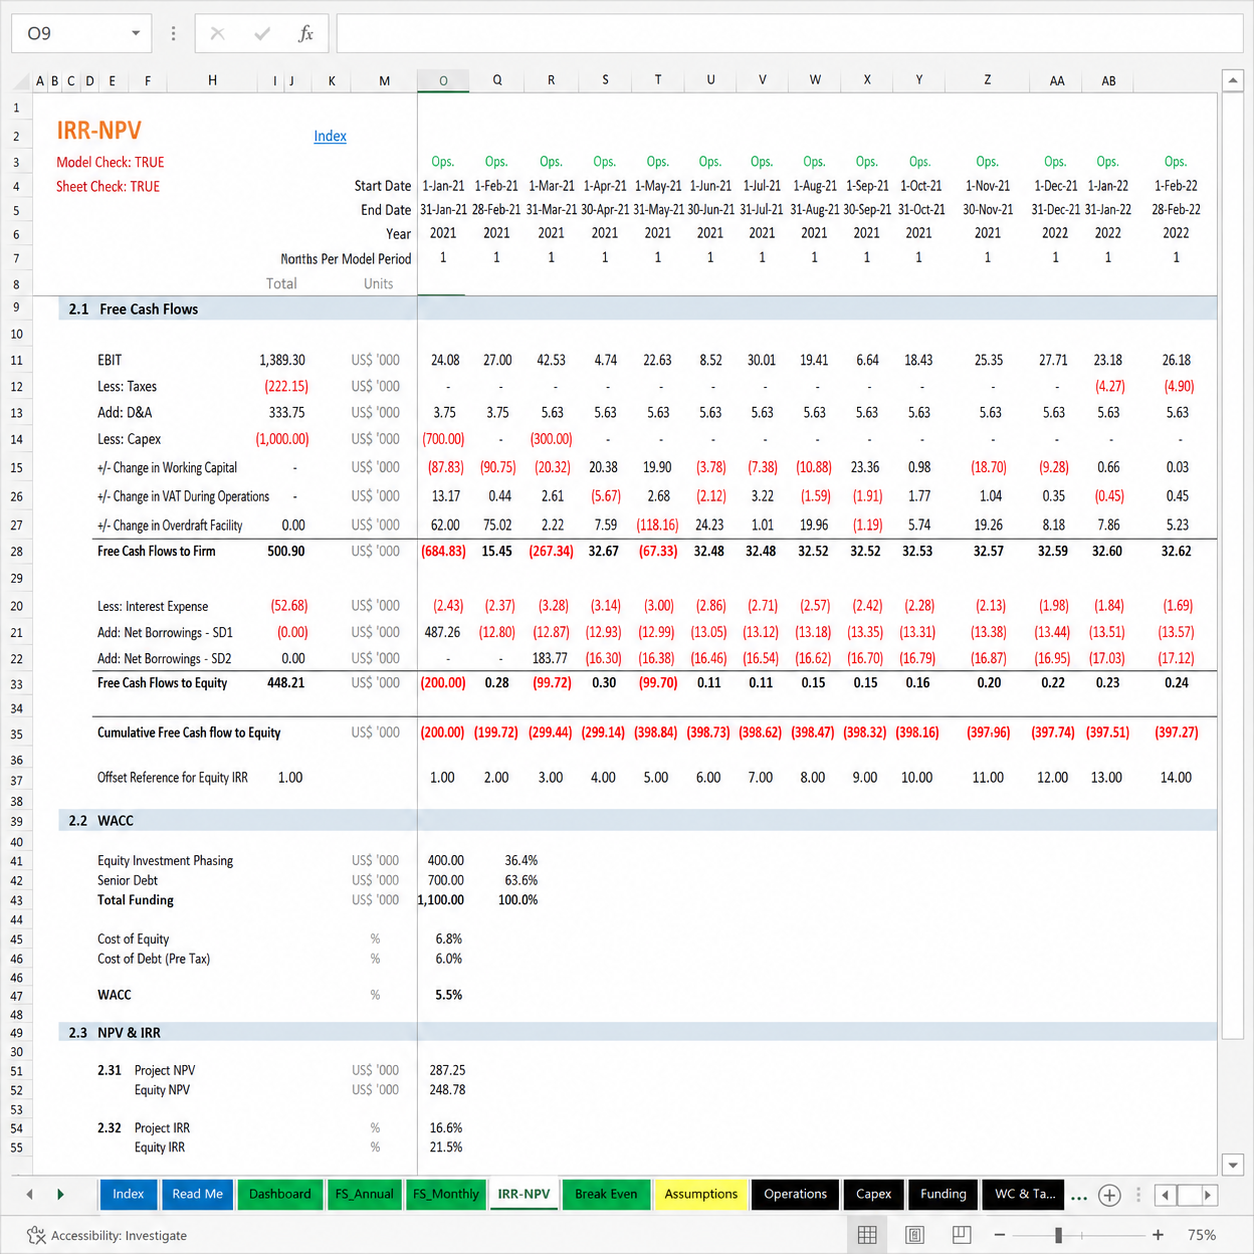Image resolution: width=1254 pixels, height=1254 pixels.
Task: Add a new sheet with plus icon
Action: click(x=1109, y=1195)
